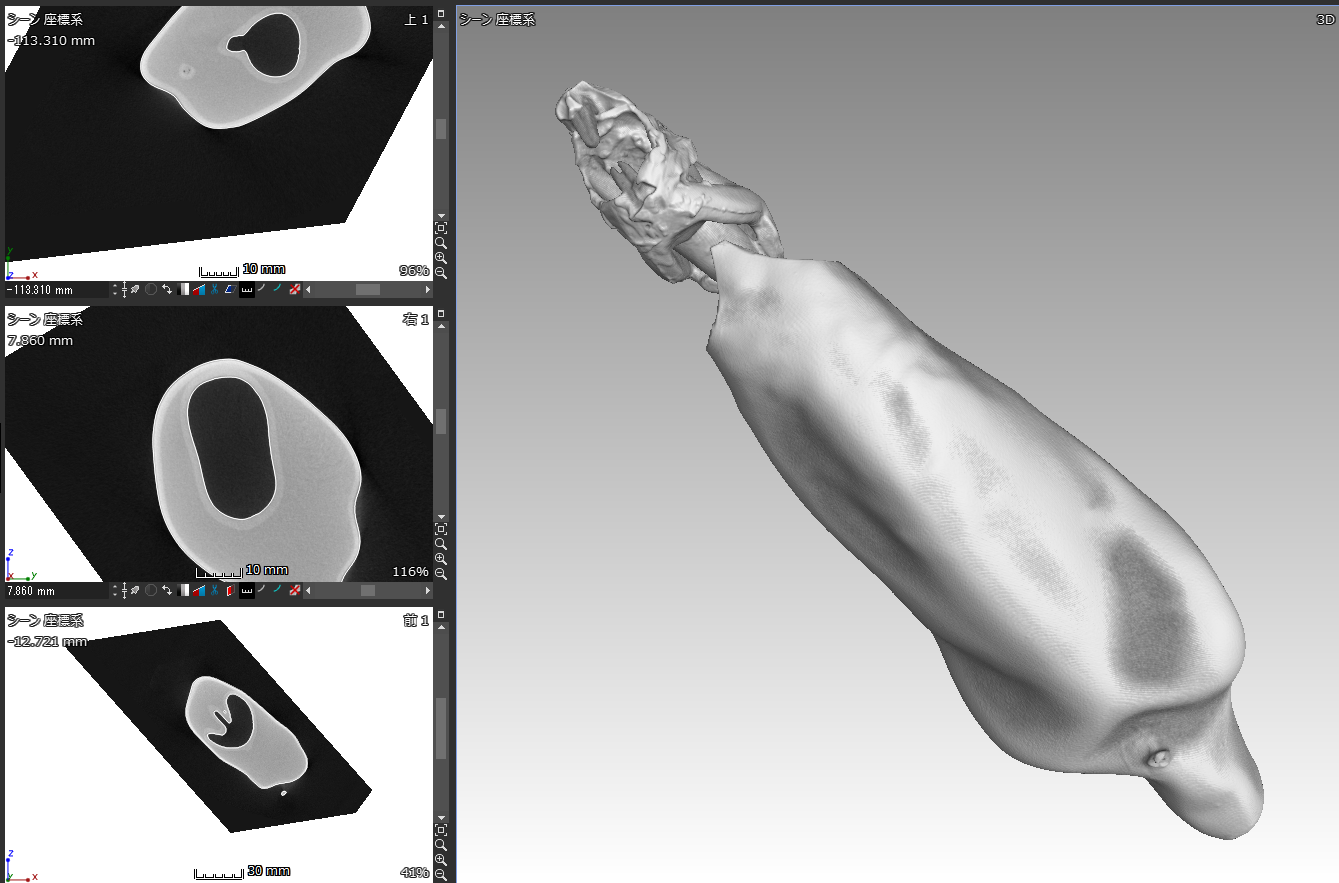Fit the front slice view to window
Image resolution: width=1339 pixels, height=883 pixels.
(x=441, y=830)
